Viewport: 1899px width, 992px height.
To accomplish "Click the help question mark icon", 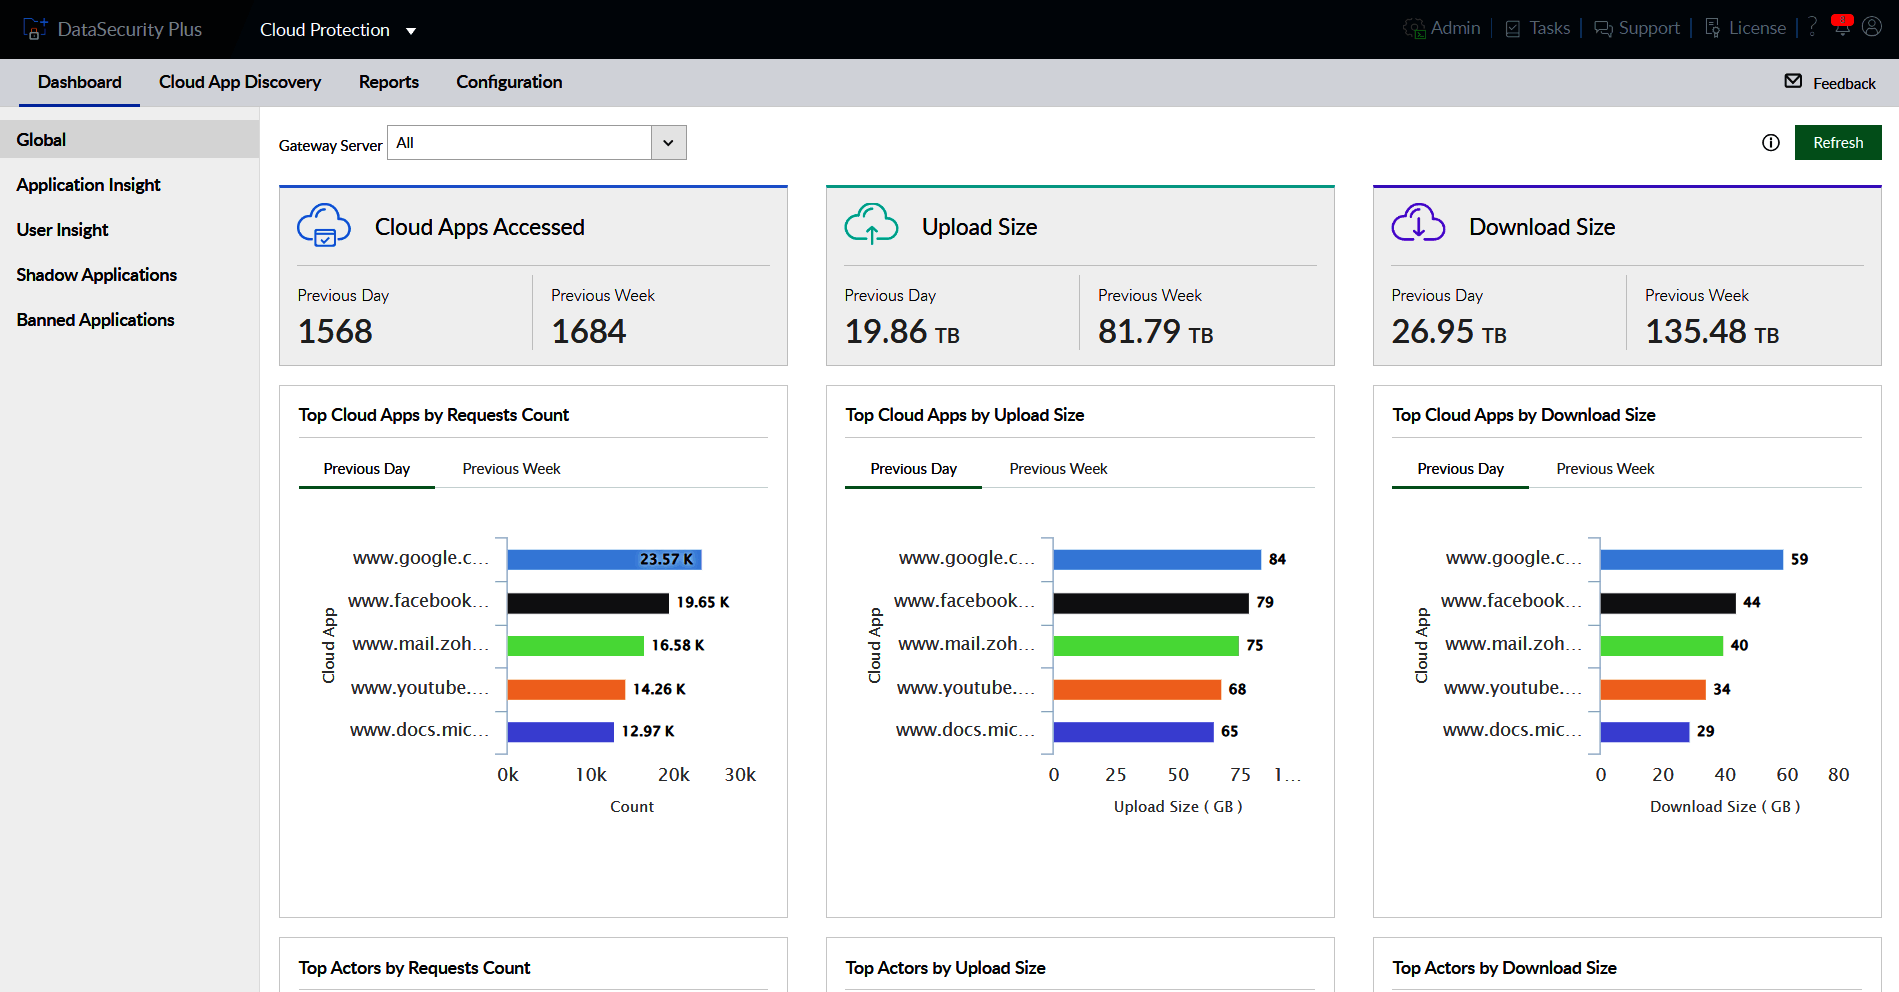I will [x=1812, y=27].
